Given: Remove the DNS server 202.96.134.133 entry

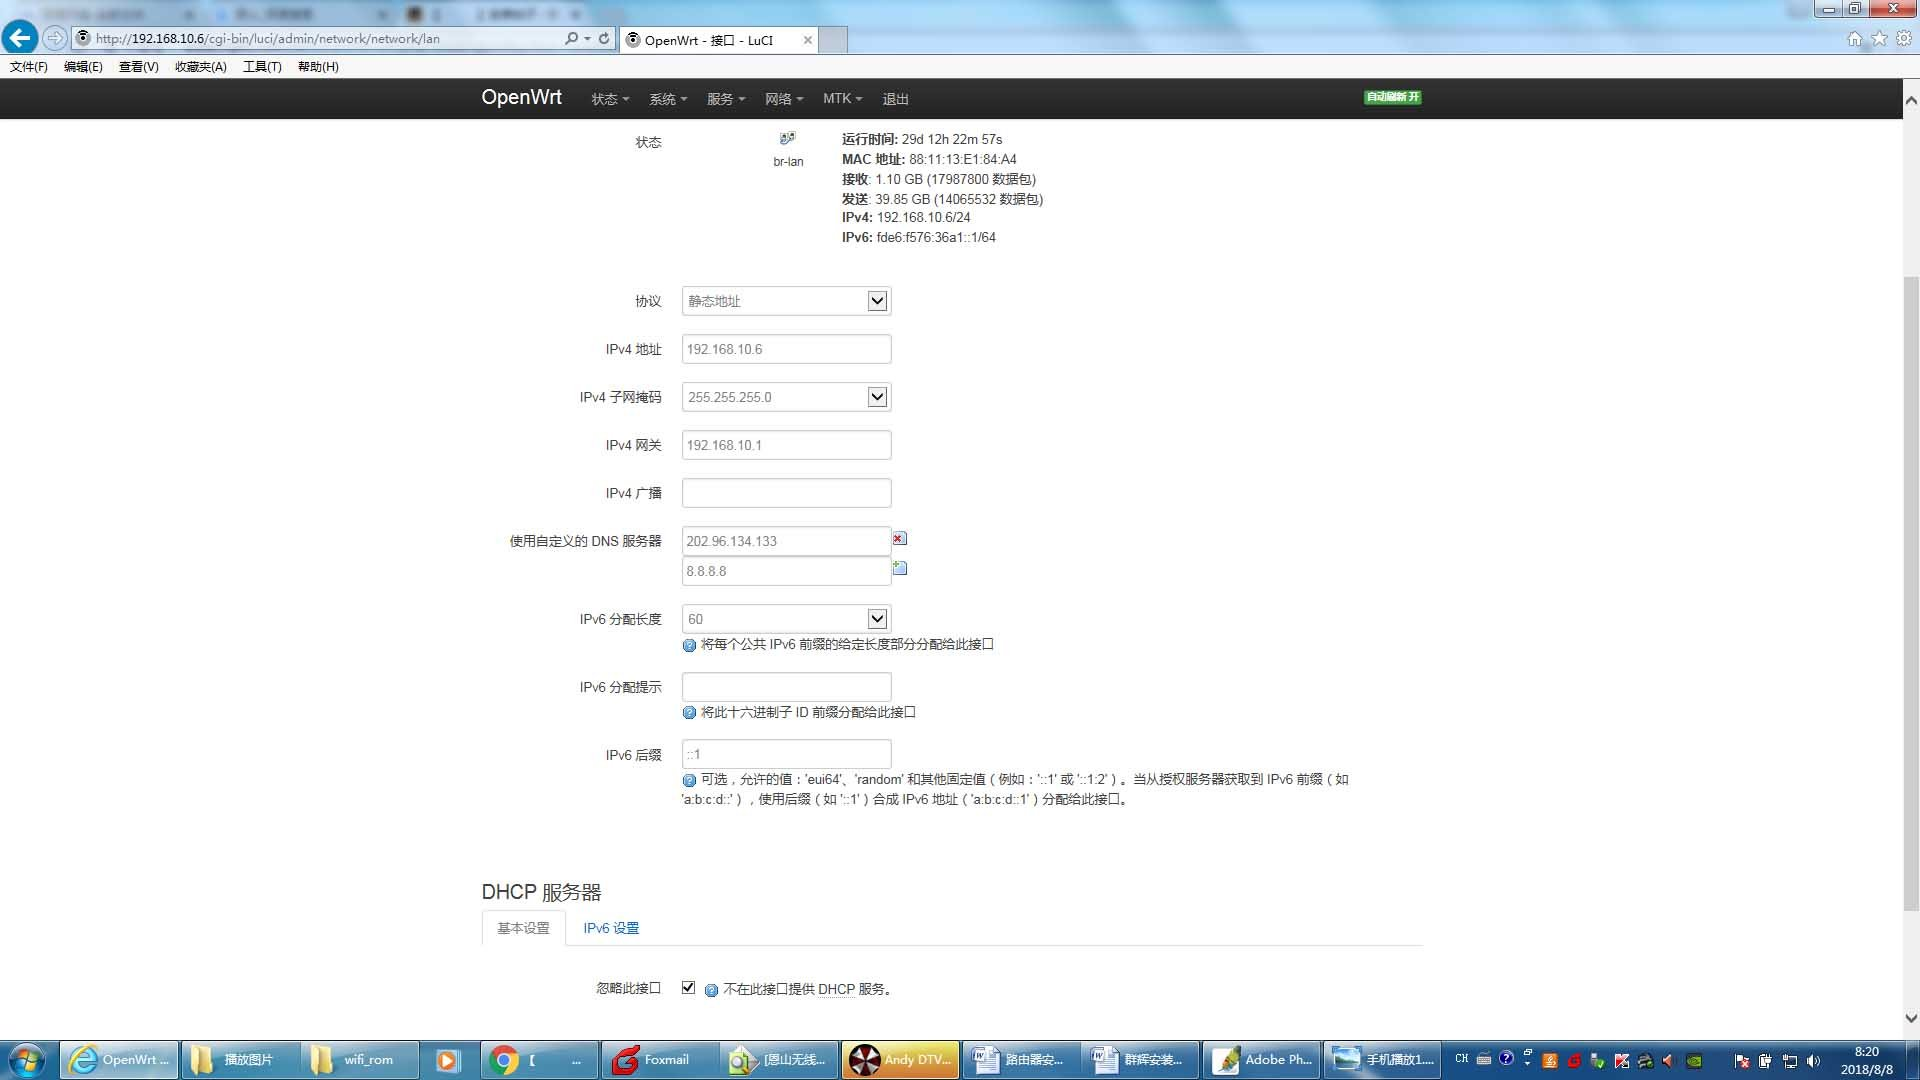Looking at the screenshot, I should click(899, 539).
